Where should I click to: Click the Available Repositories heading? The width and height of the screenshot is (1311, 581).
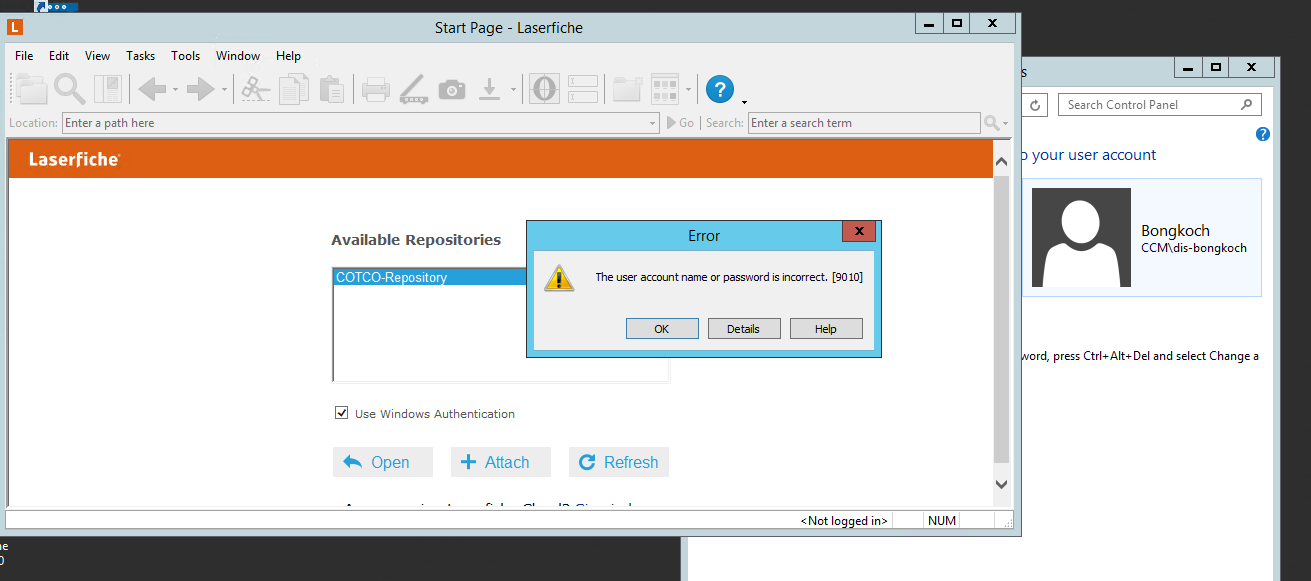tap(416, 240)
